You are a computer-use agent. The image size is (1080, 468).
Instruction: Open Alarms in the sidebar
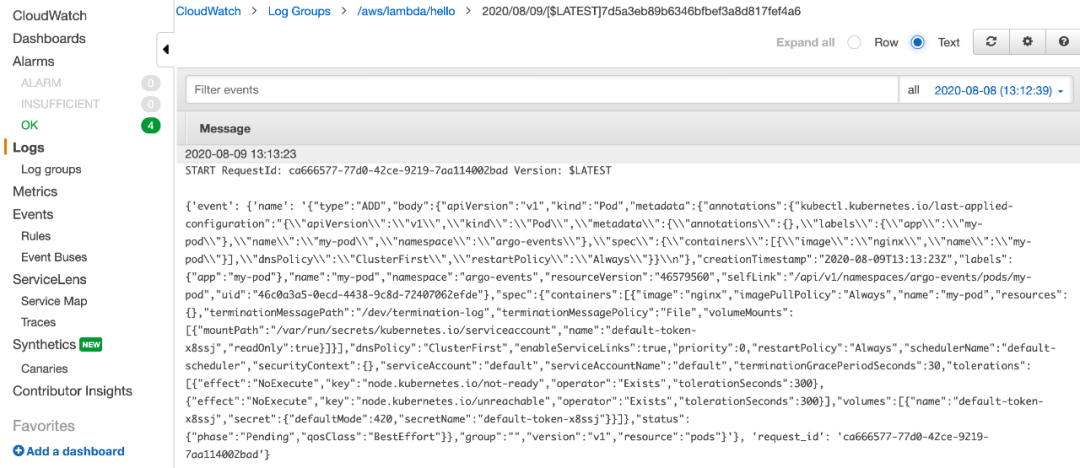pos(33,61)
